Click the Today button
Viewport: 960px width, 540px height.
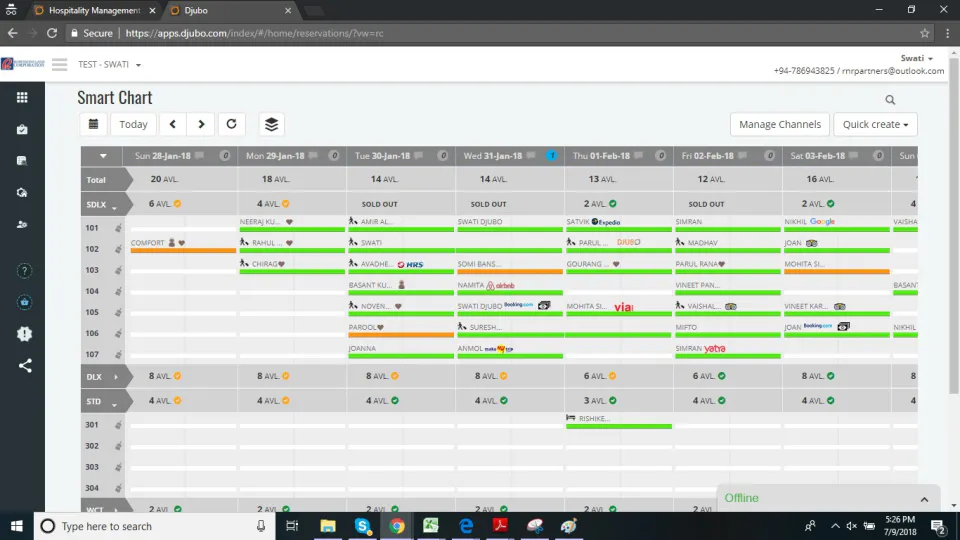tap(133, 124)
